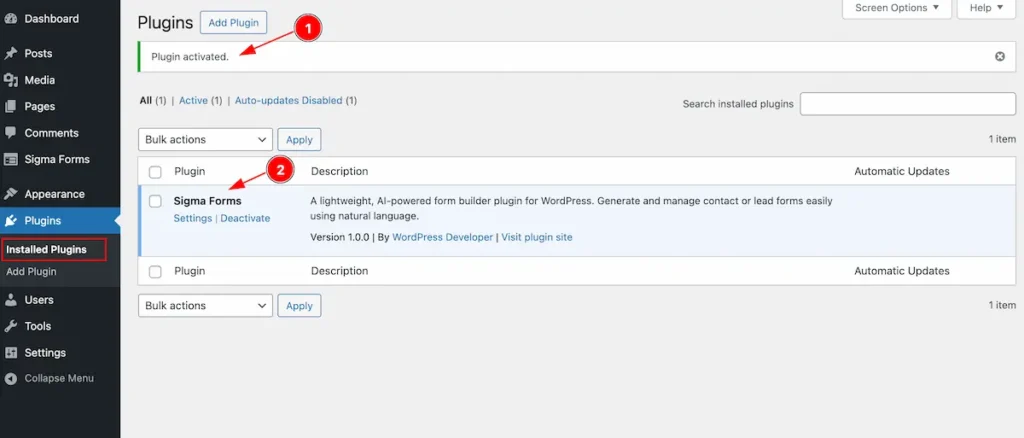Check the Sigma Forms plugin checkbox
This screenshot has width=1024, height=438.
155,201
